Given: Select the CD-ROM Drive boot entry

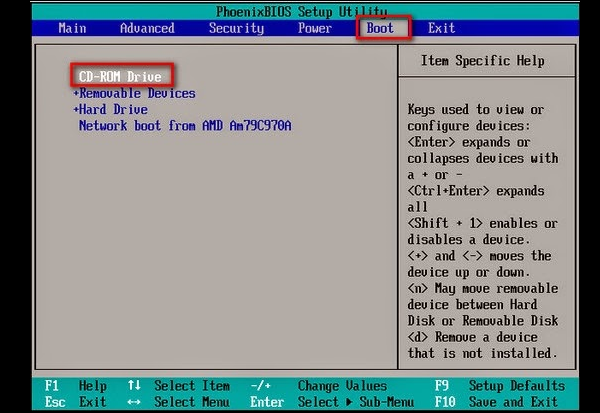Looking at the screenshot, I should [x=122, y=76].
